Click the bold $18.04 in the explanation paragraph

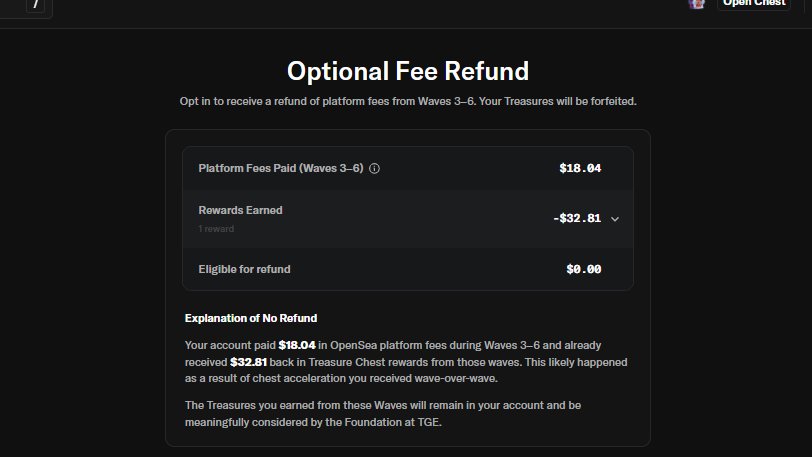[295, 345]
